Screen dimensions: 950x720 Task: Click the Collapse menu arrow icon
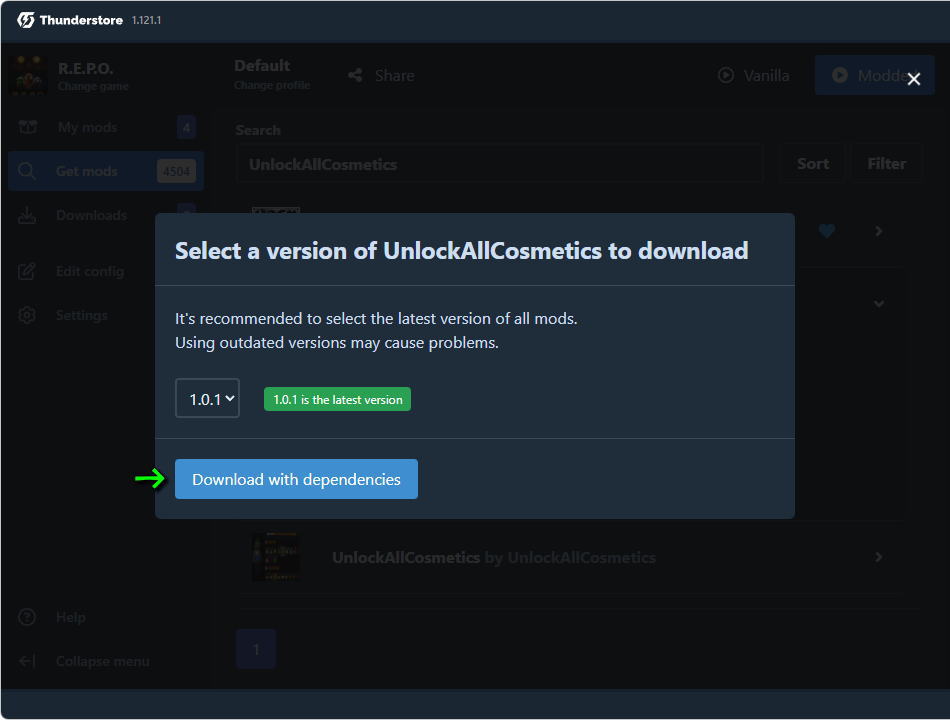pos(27,661)
